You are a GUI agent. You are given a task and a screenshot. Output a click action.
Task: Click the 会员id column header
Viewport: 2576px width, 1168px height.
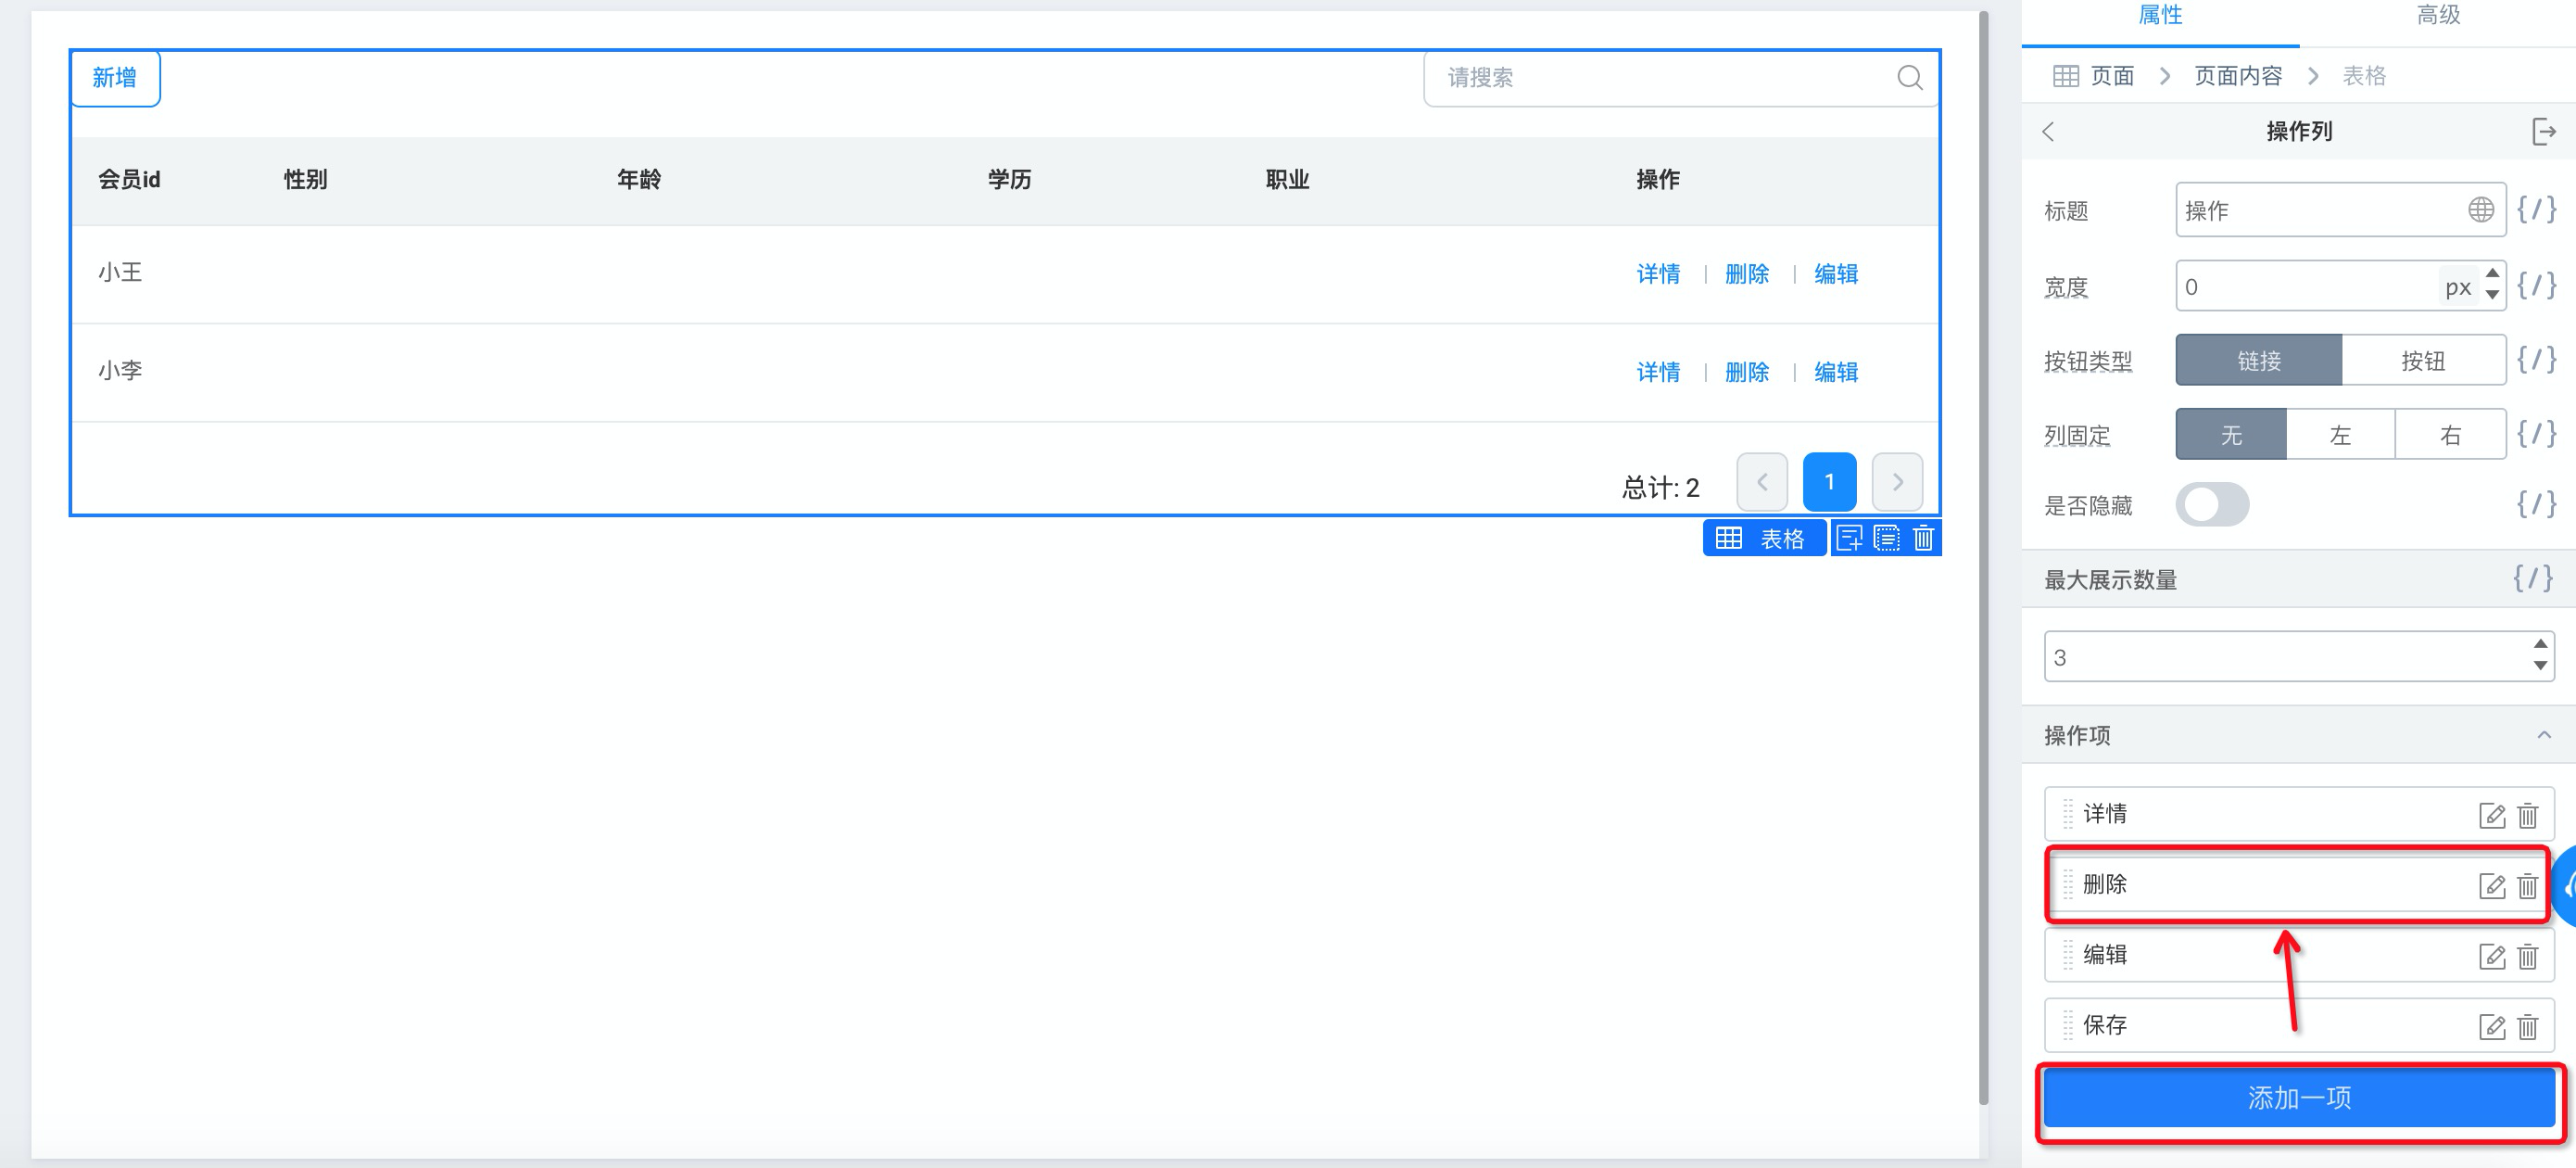pyautogui.click(x=129, y=180)
